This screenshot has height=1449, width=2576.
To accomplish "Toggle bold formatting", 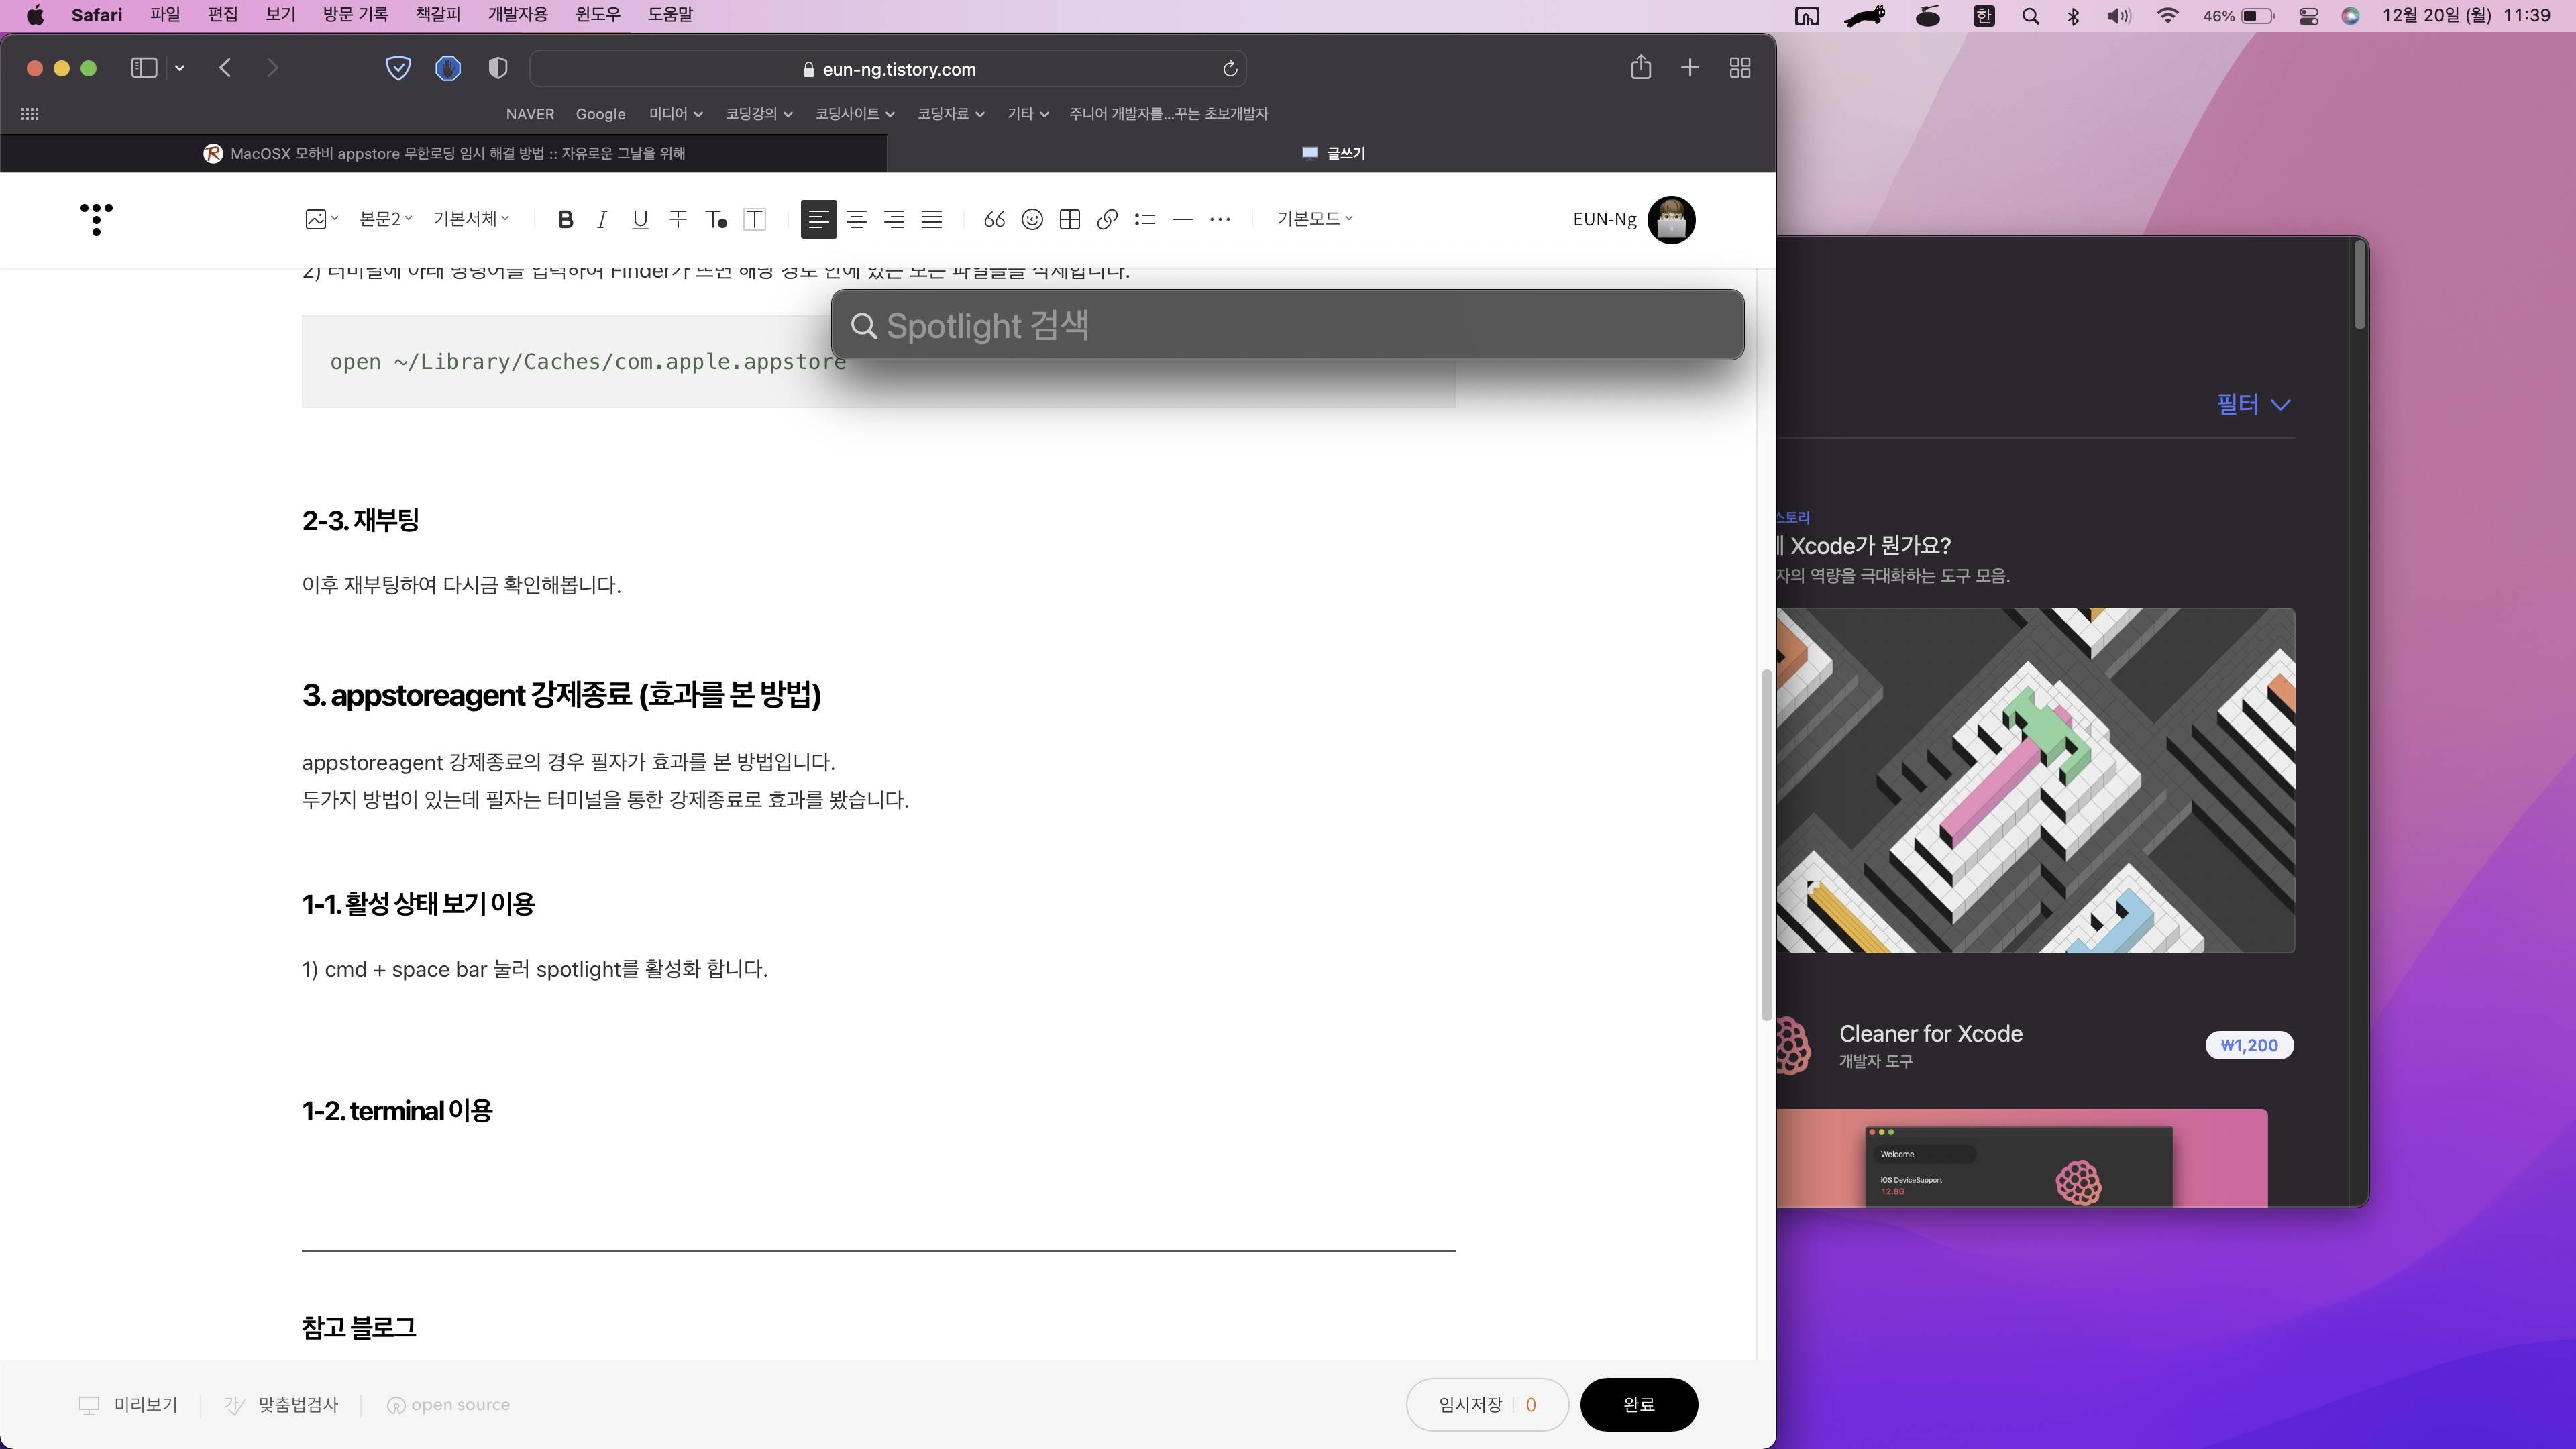I will pyautogui.click(x=565, y=219).
